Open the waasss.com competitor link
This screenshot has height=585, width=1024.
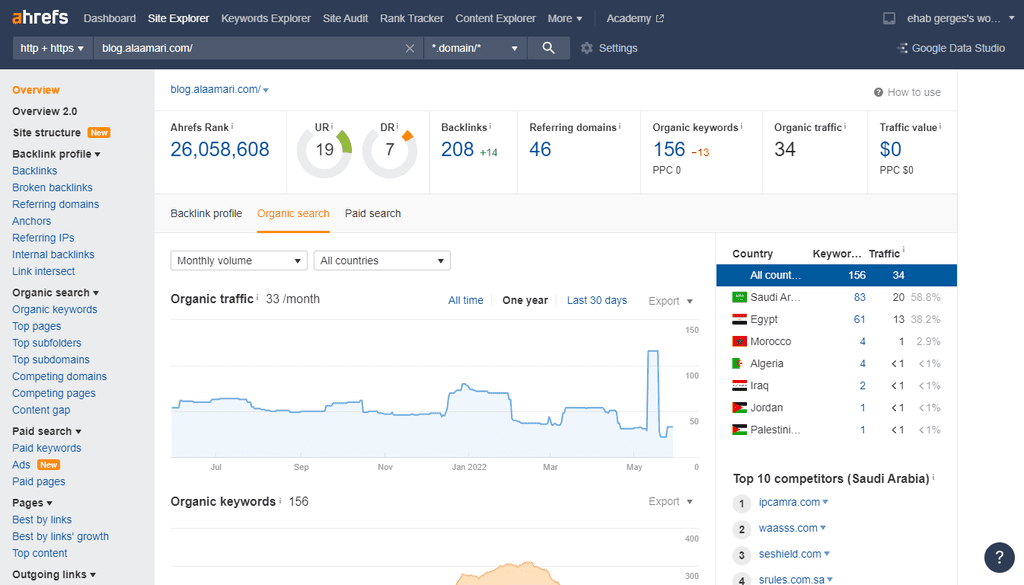[x=788, y=528]
